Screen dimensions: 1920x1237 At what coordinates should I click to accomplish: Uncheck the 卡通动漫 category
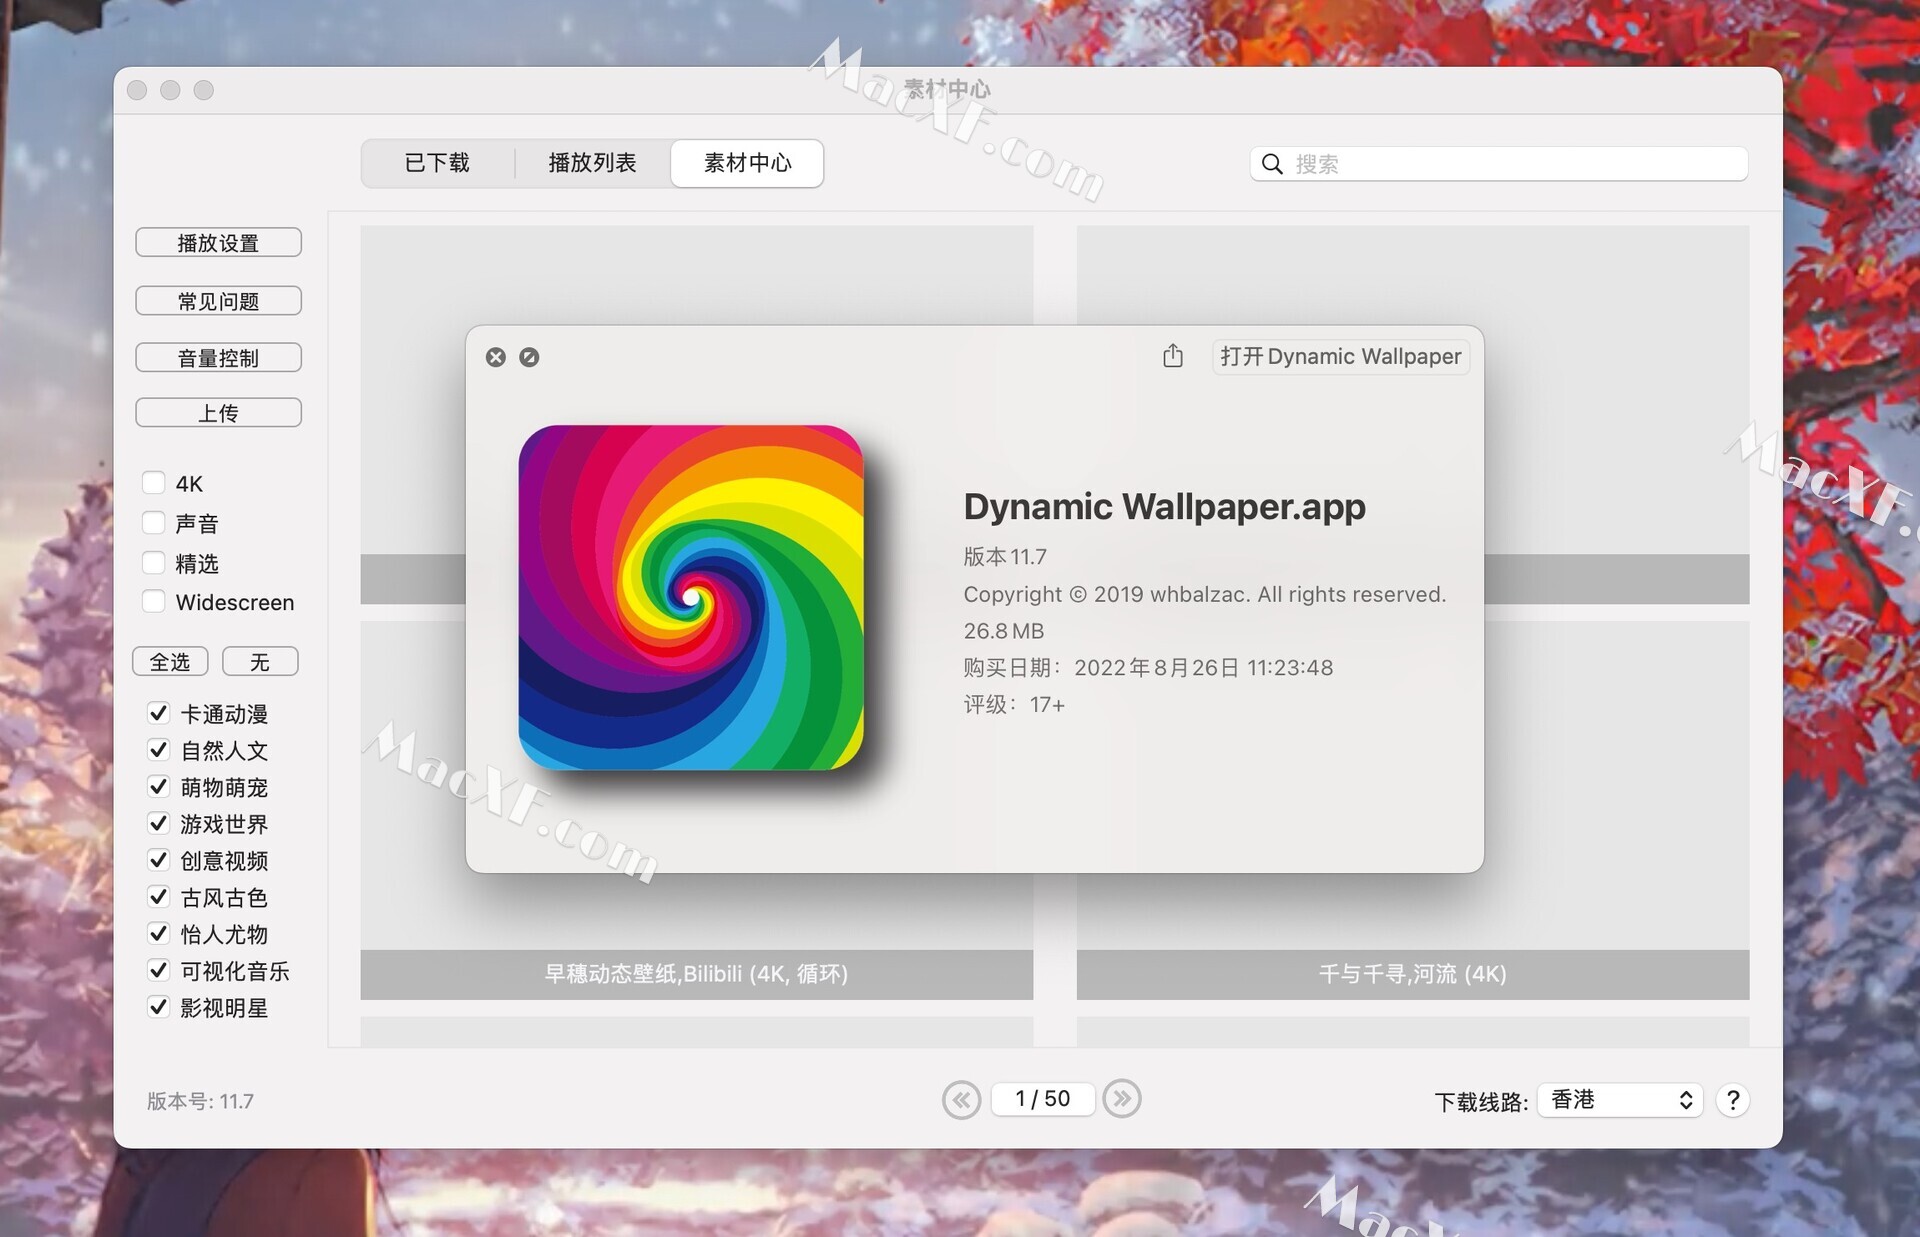pyautogui.click(x=158, y=713)
